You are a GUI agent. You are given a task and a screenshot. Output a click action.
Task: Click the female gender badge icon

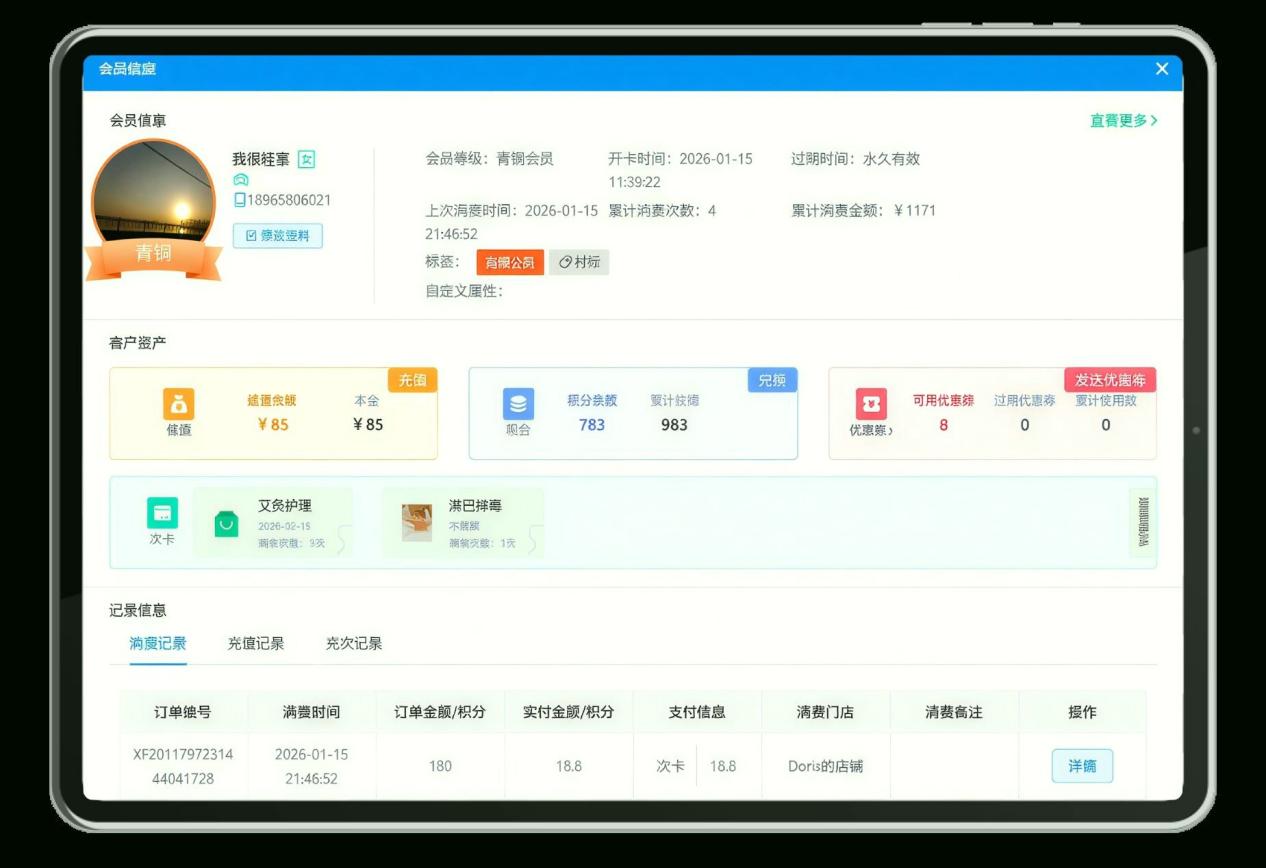tap(306, 159)
